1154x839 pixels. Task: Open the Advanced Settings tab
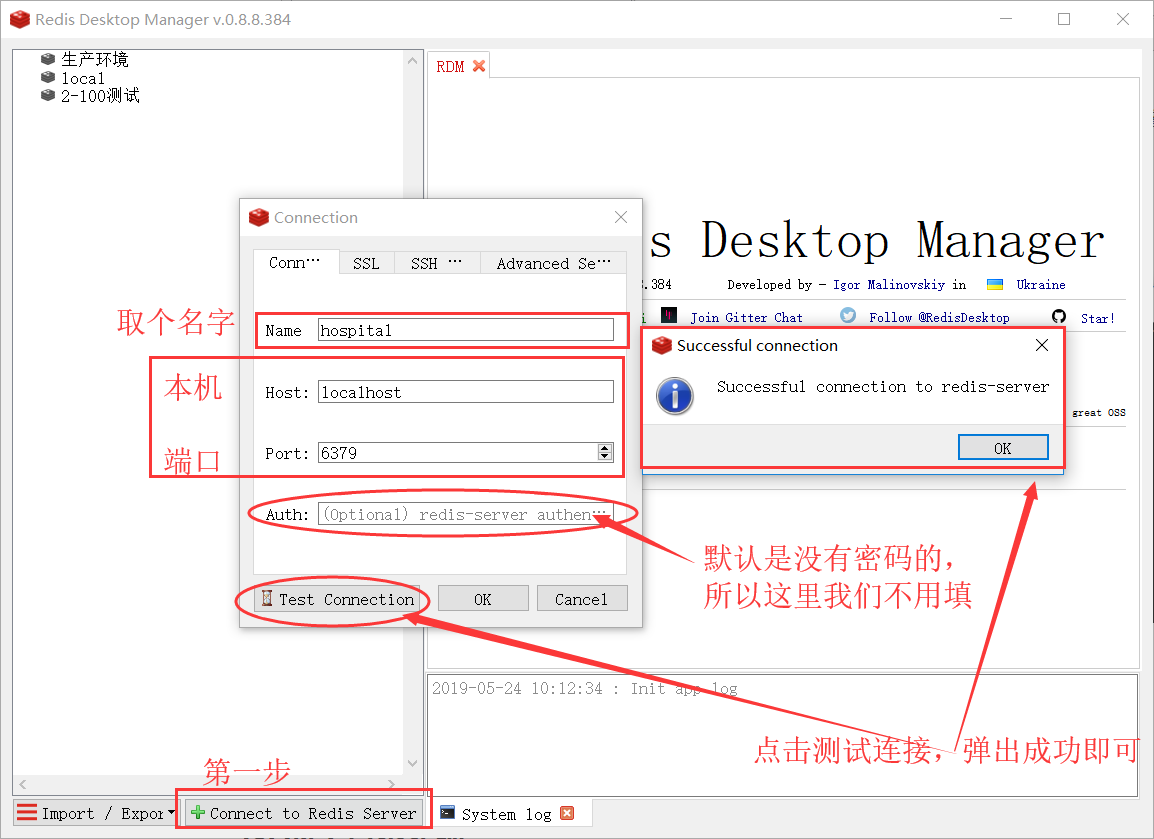[x=553, y=263]
